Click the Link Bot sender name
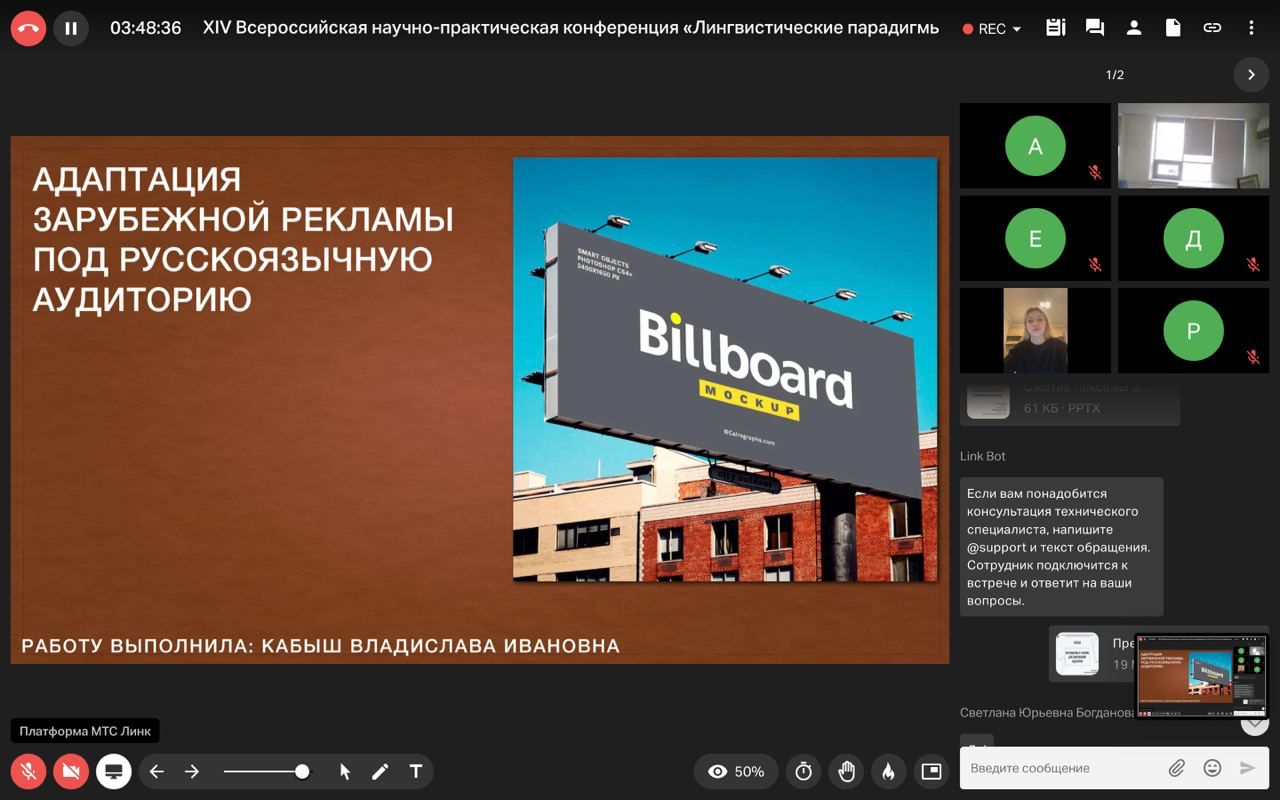The width and height of the screenshot is (1280, 800). [x=983, y=456]
